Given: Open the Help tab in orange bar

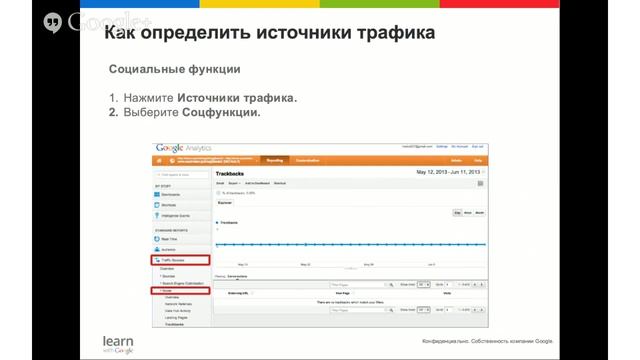Looking at the screenshot, I should (478, 161).
